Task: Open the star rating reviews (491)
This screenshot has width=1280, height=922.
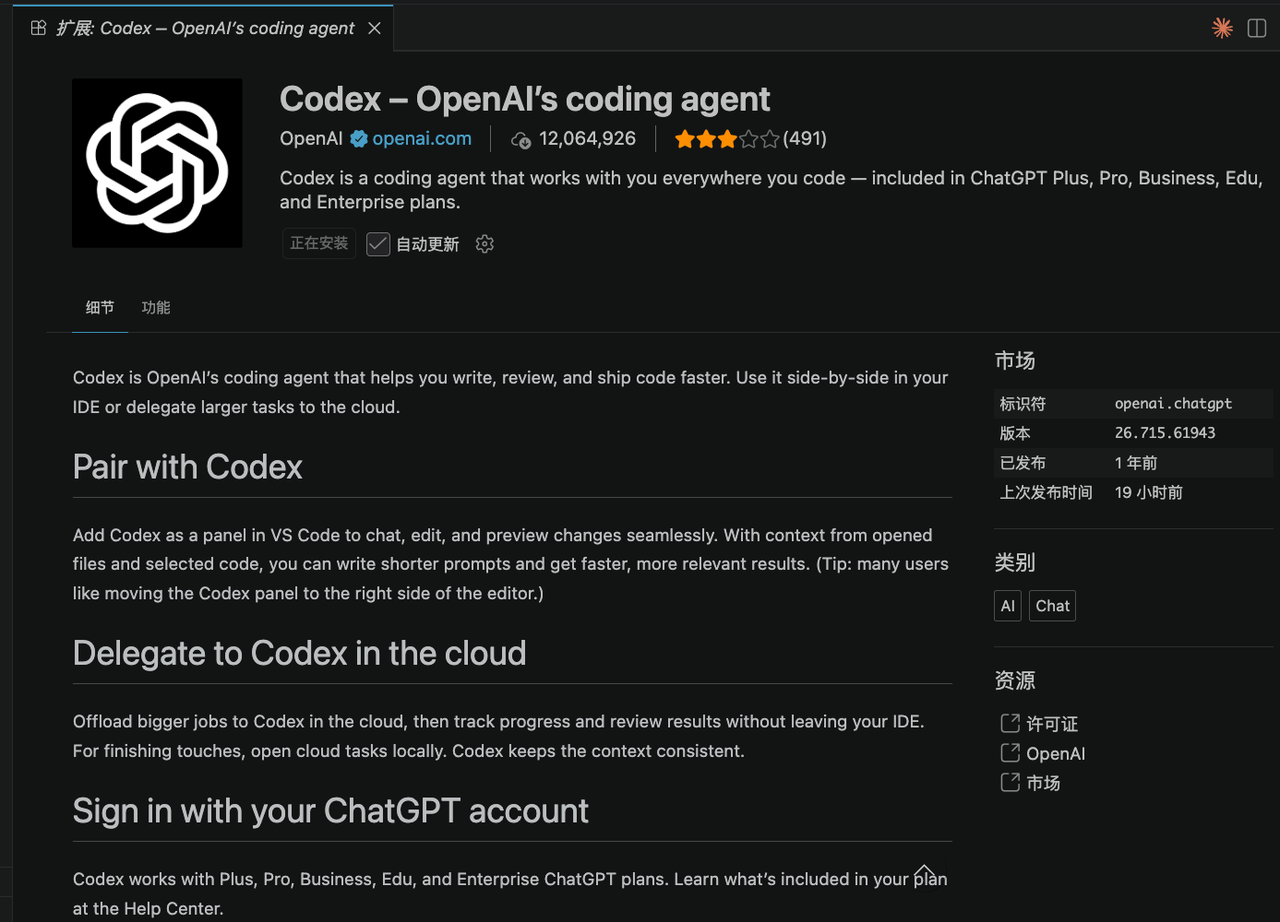Action: [751, 139]
